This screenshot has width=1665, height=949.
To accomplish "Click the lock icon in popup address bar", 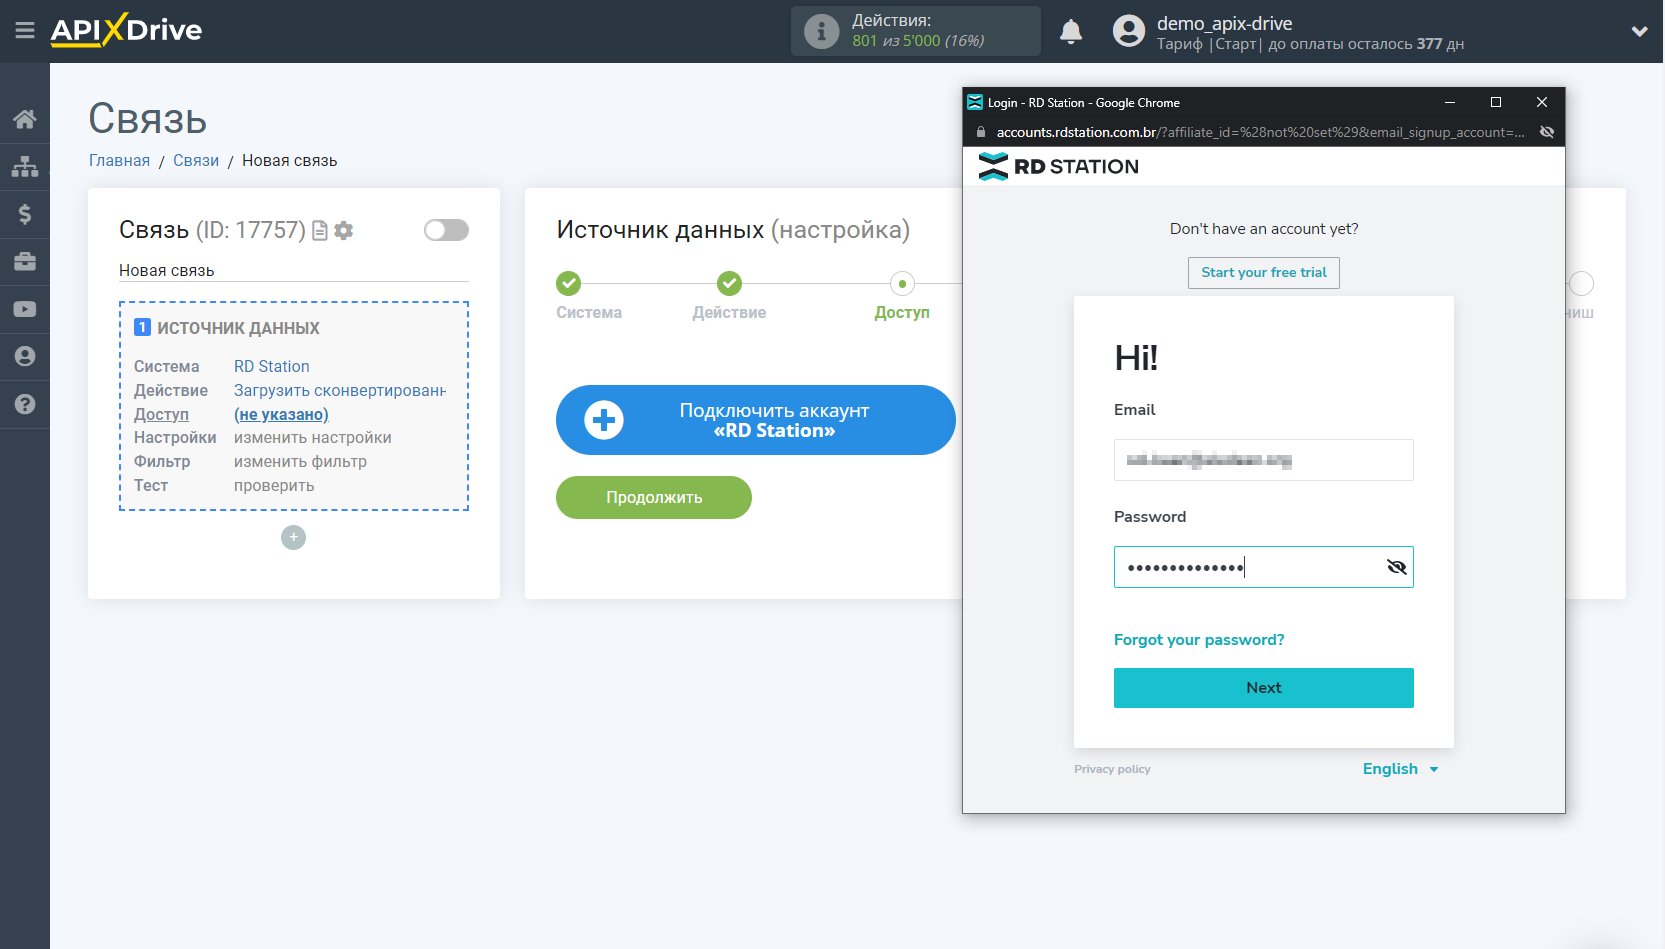I will pos(980,132).
